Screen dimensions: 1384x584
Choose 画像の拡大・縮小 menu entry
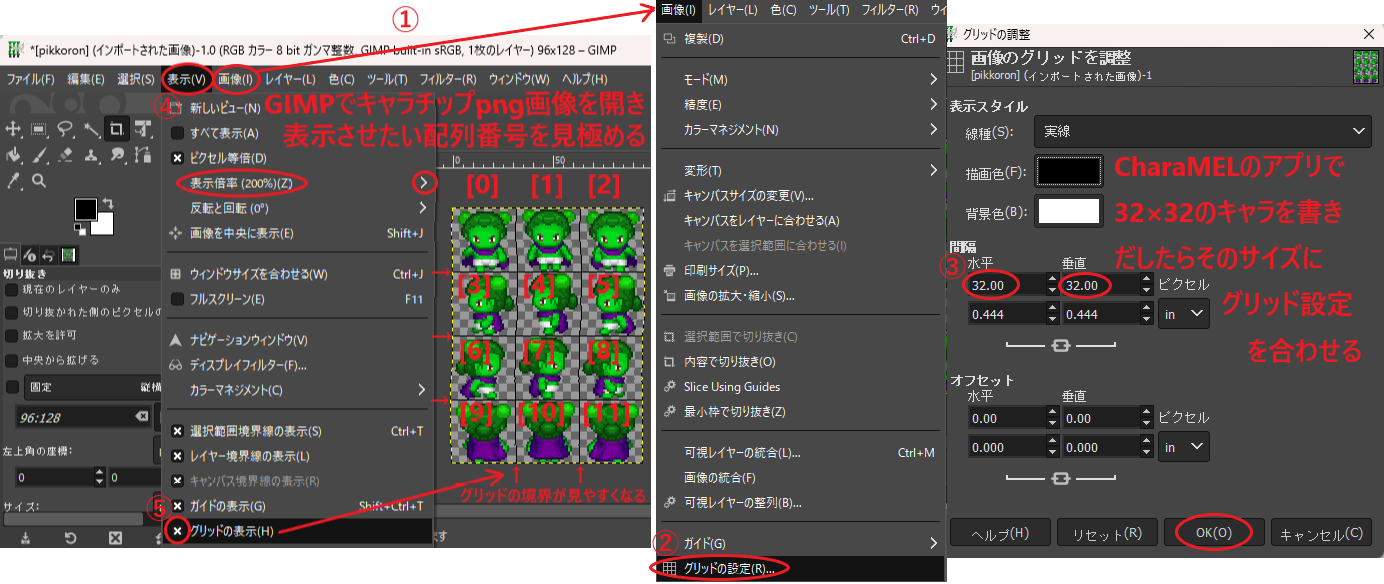802,295
